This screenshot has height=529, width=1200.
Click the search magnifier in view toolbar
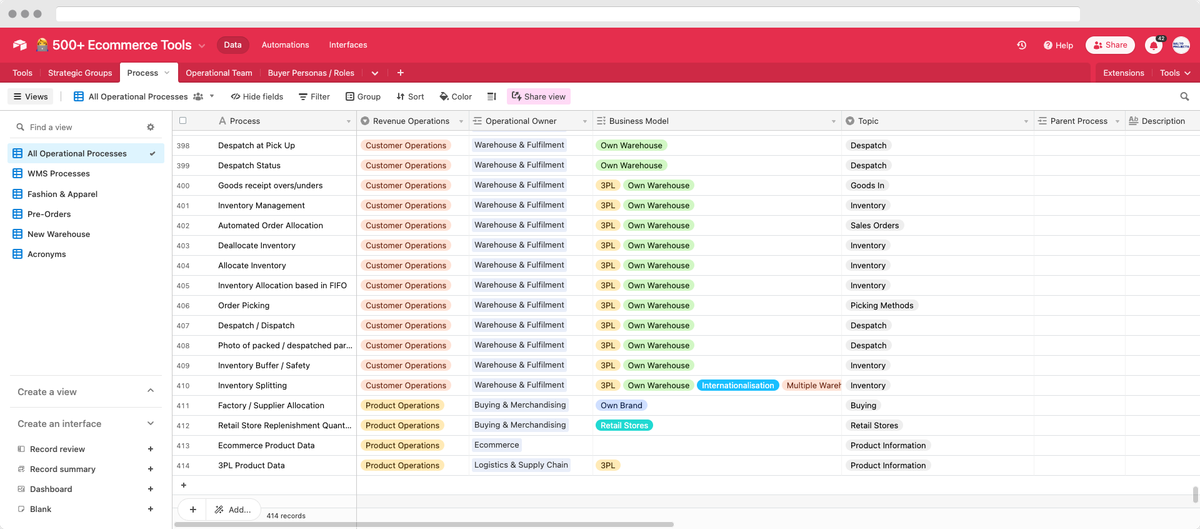[x=1185, y=97]
